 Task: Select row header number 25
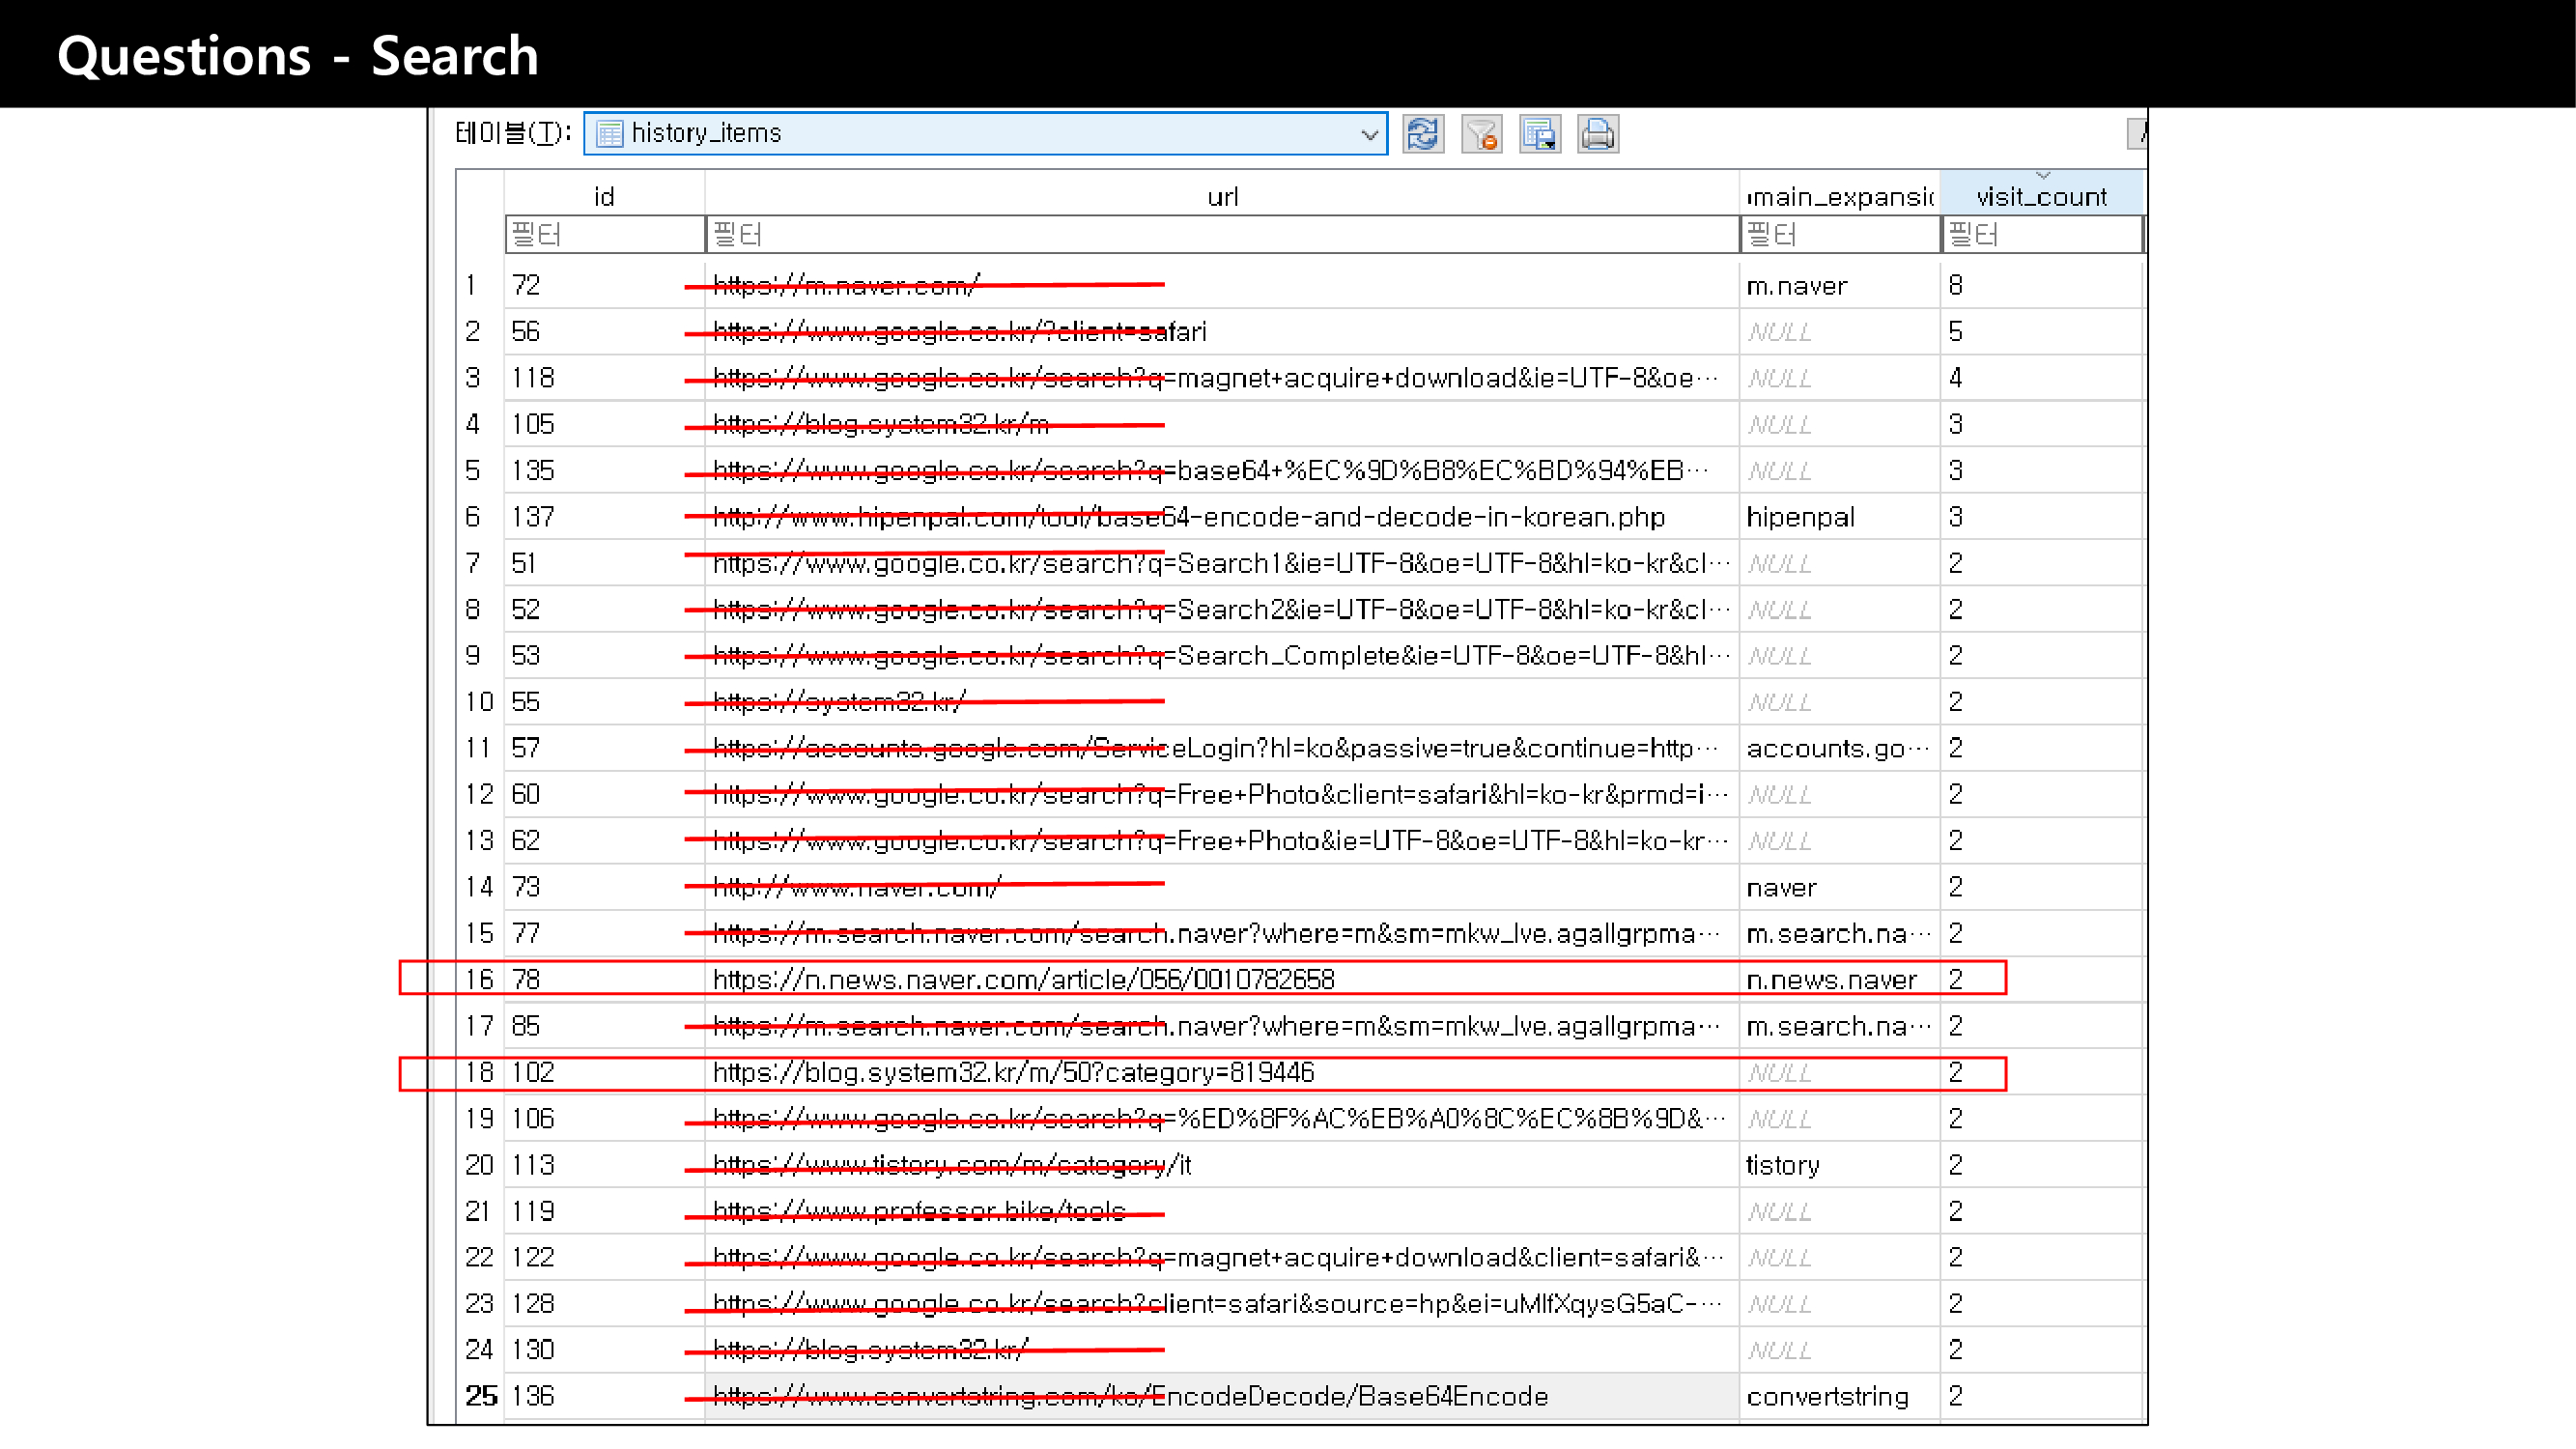(x=480, y=1396)
